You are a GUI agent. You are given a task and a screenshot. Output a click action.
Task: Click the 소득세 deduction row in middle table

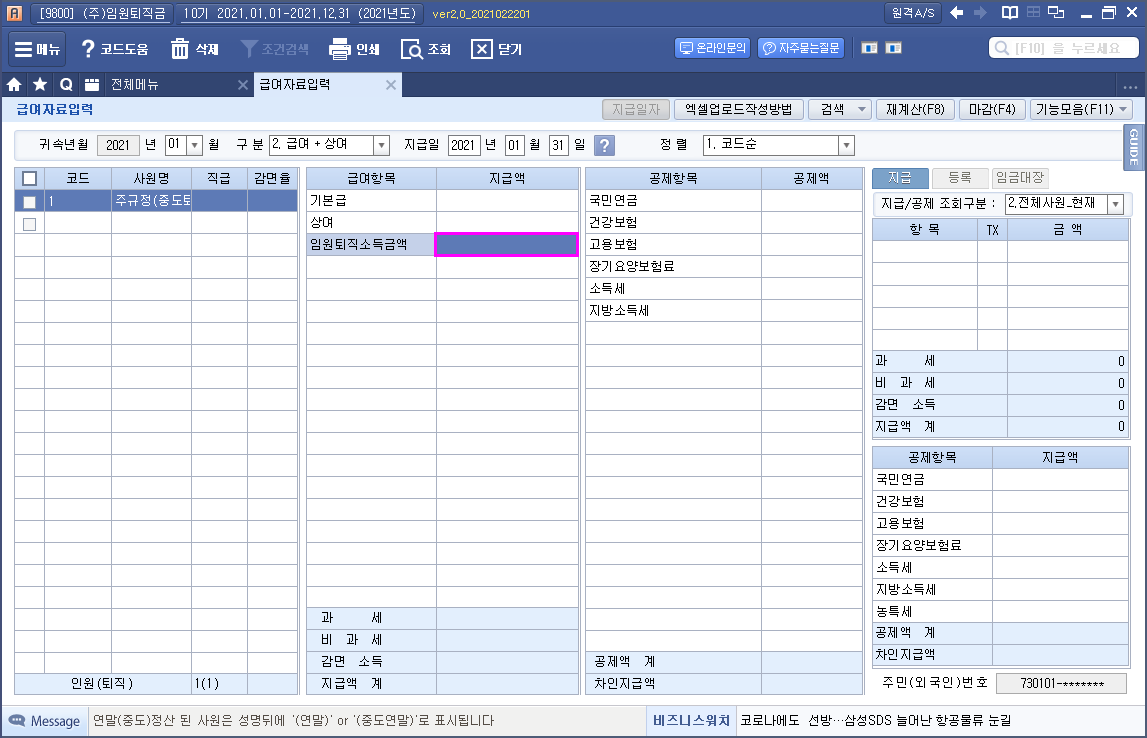pyautogui.click(x=723, y=288)
